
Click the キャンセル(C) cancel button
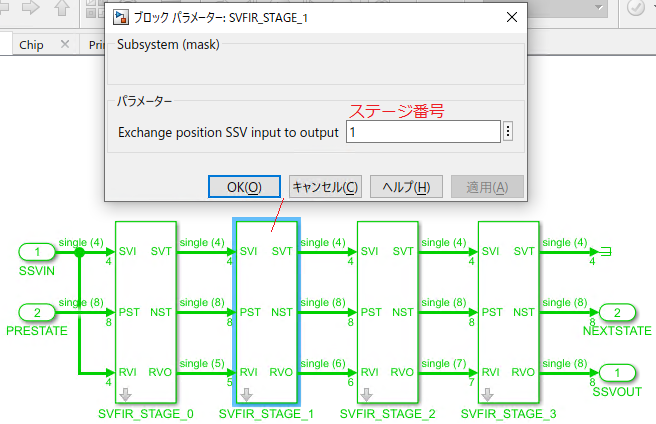(x=325, y=187)
